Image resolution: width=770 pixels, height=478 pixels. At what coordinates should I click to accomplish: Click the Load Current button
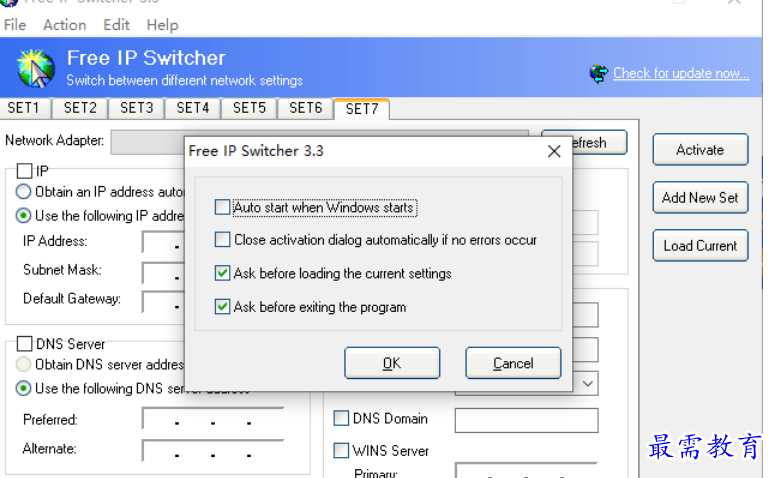coord(700,246)
